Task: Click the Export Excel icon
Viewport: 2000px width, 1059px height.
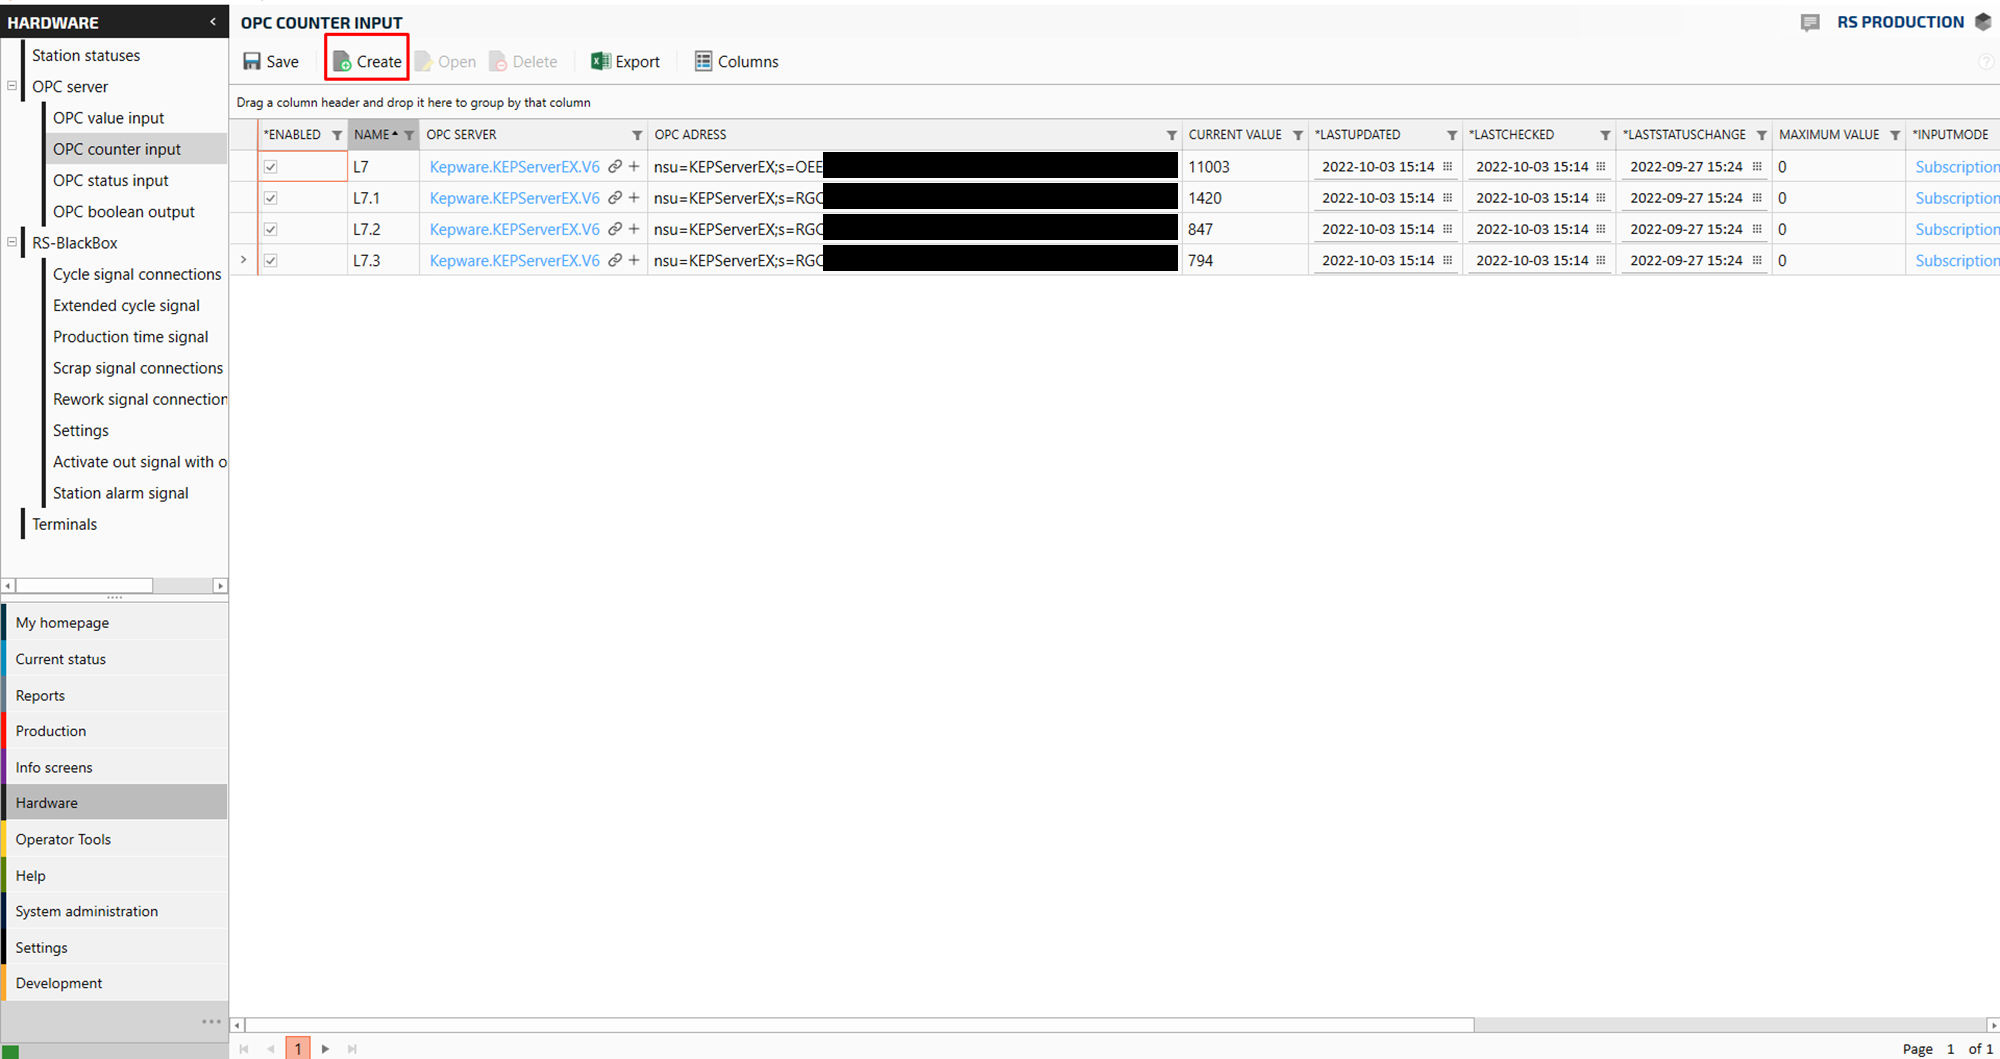Action: pyautogui.click(x=600, y=62)
